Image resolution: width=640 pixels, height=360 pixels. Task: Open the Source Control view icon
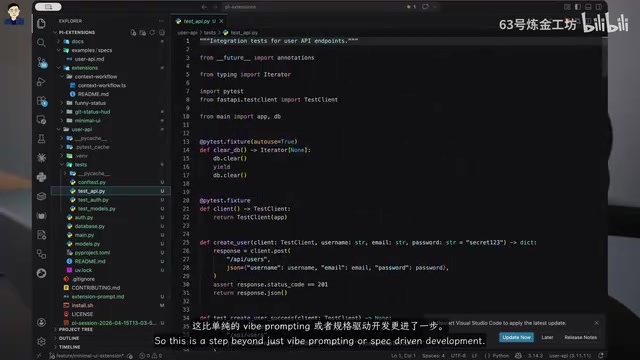[42, 62]
